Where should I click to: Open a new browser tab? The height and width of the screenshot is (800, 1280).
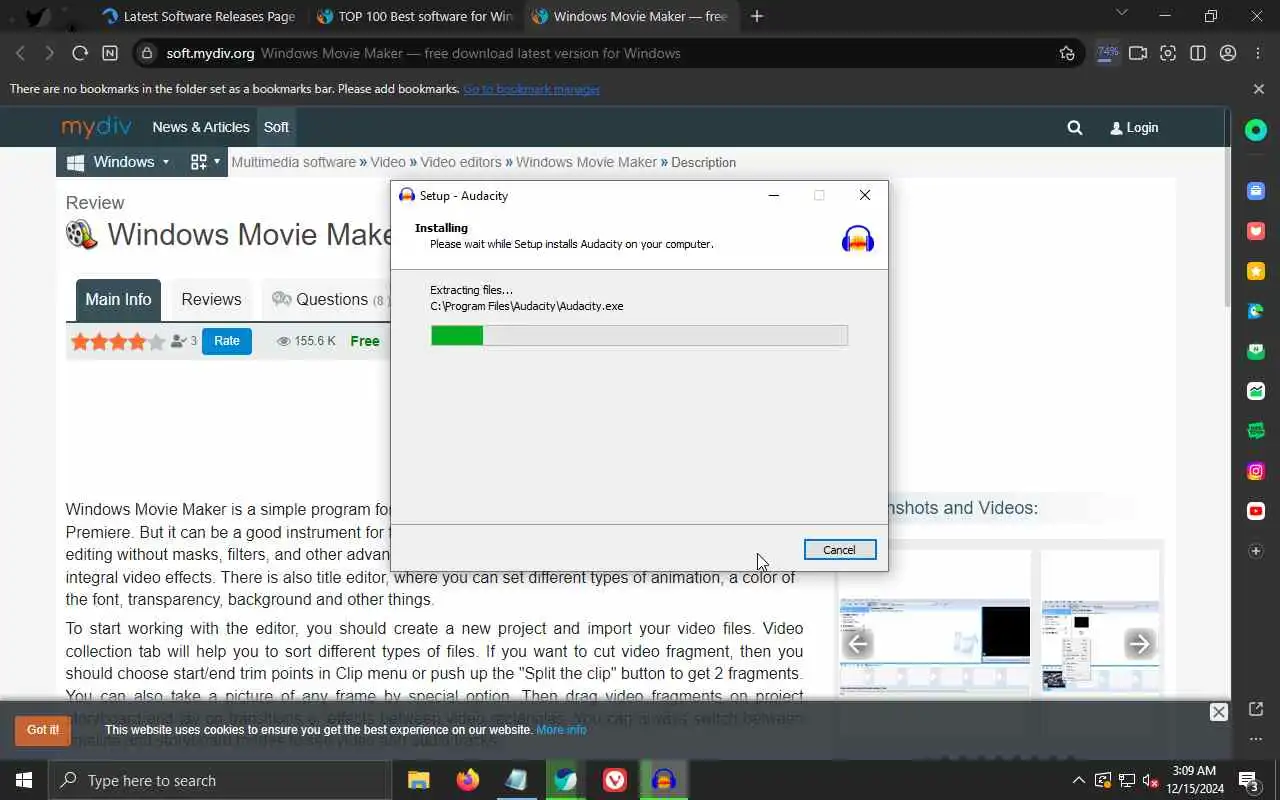tap(757, 16)
